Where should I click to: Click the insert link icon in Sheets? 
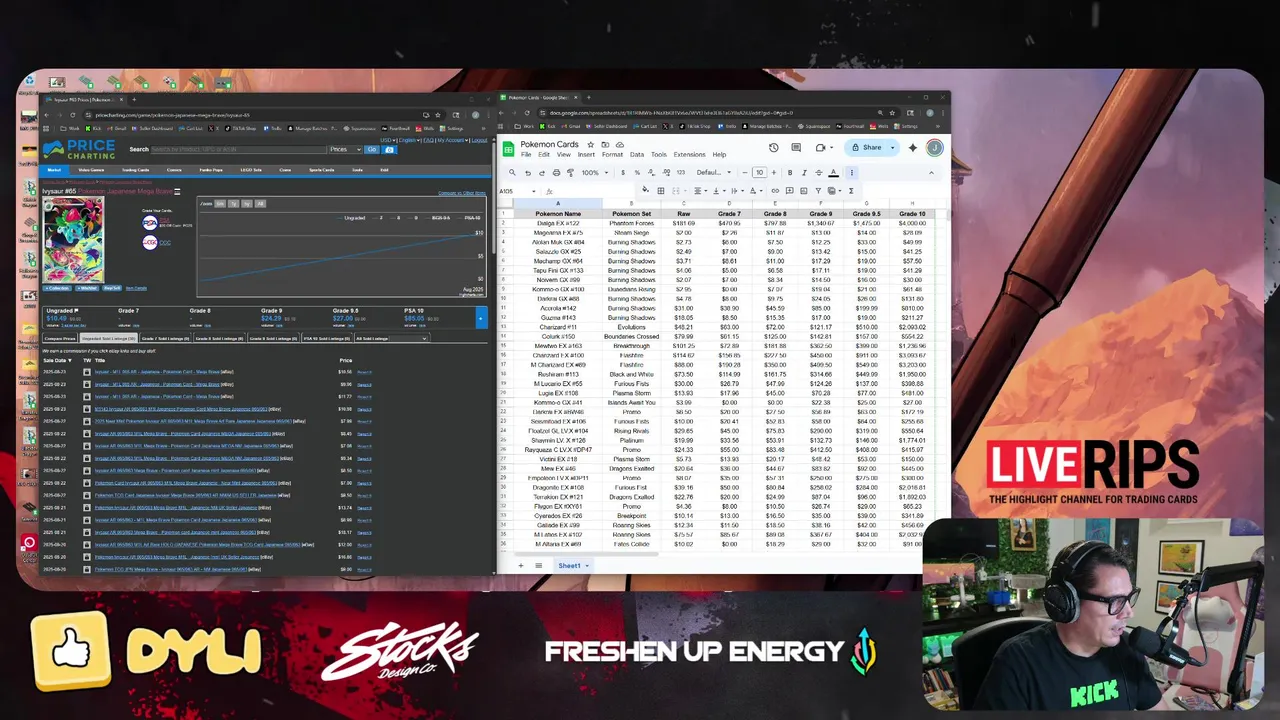pyautogui.click(x=775, y=190)
